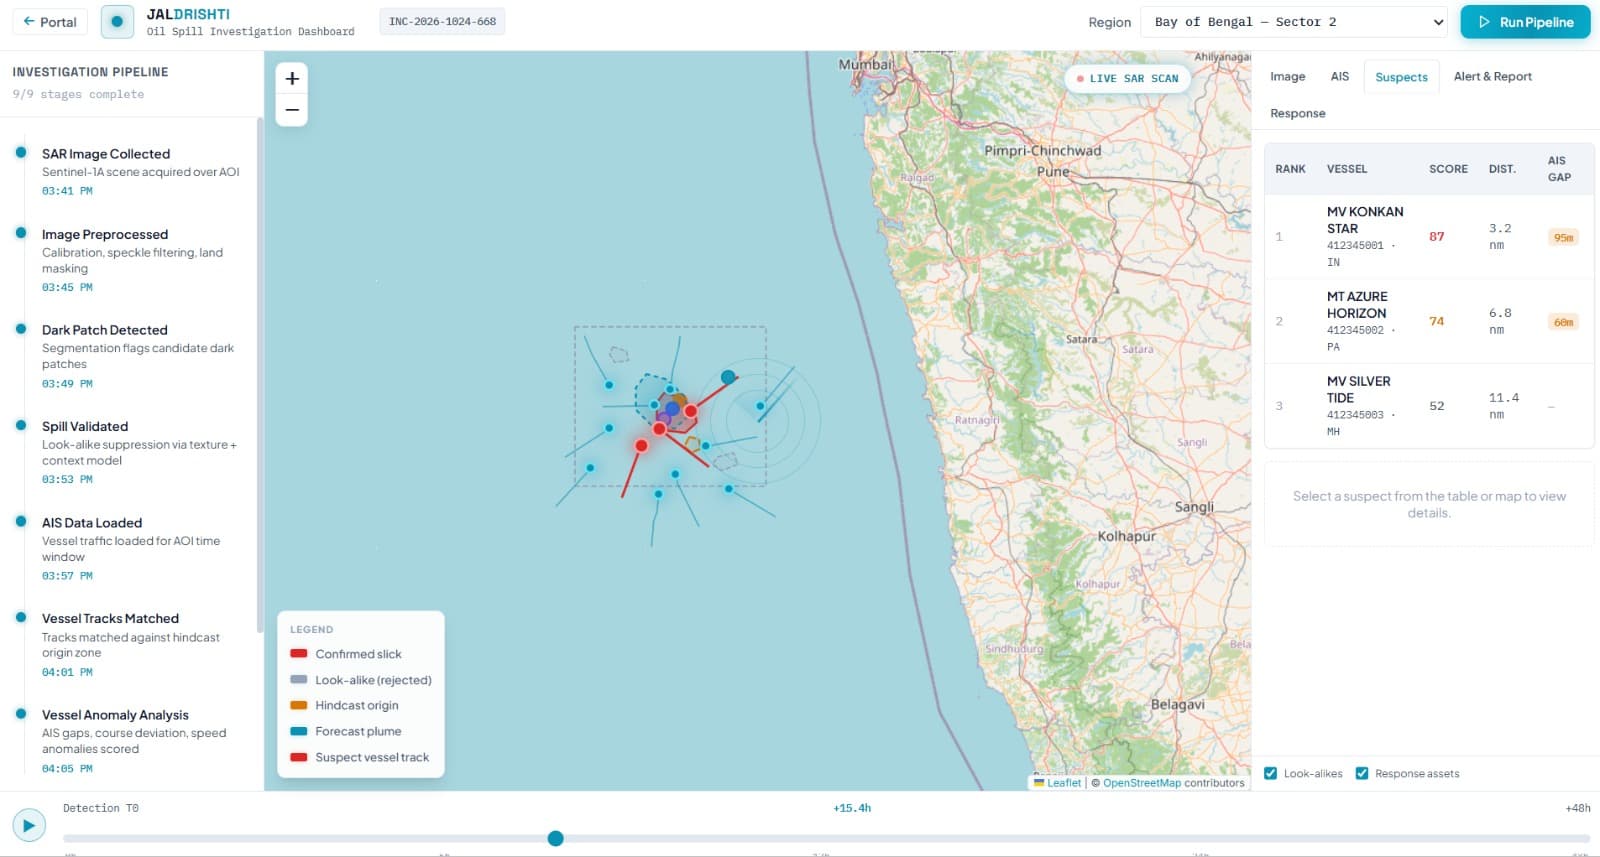
Task: Switch to the Image tab
Action: coord(1287,76)
